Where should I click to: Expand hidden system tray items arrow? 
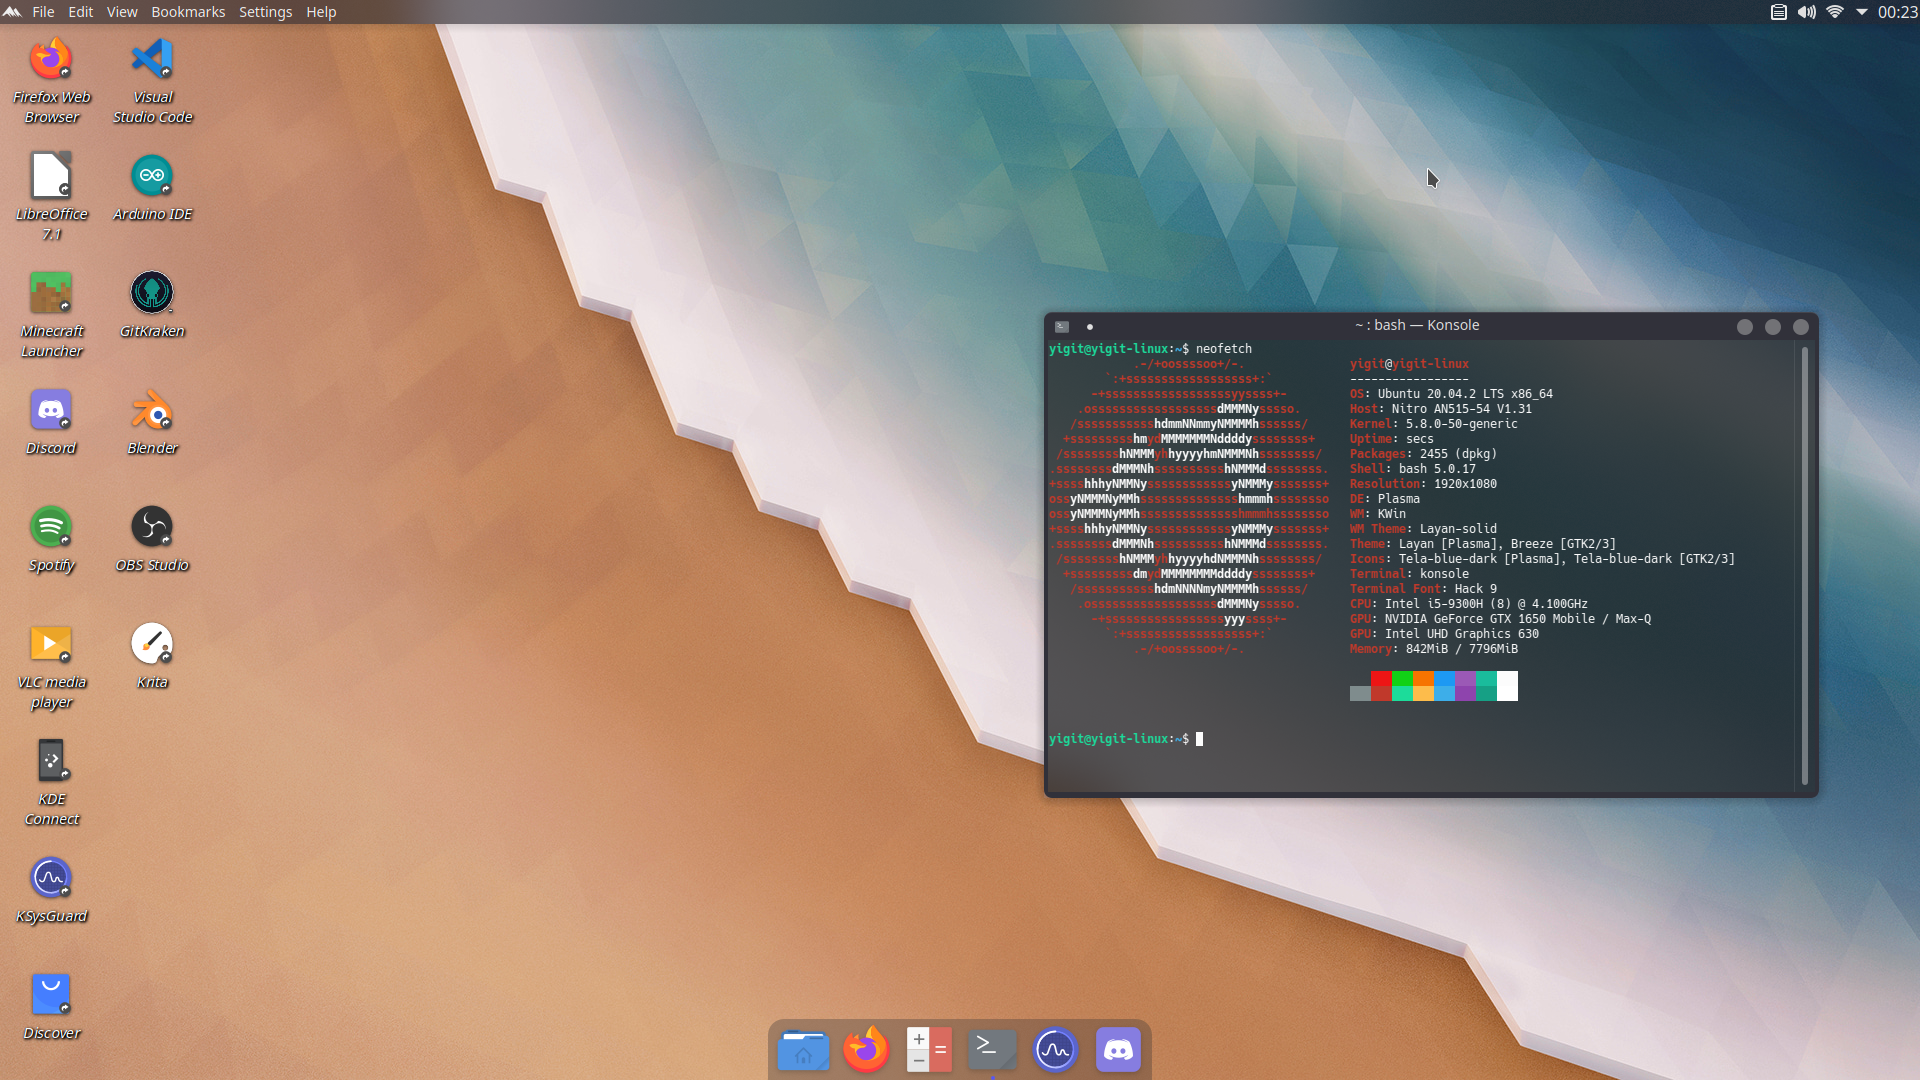pyautogui.click(x=1861, y=12)
